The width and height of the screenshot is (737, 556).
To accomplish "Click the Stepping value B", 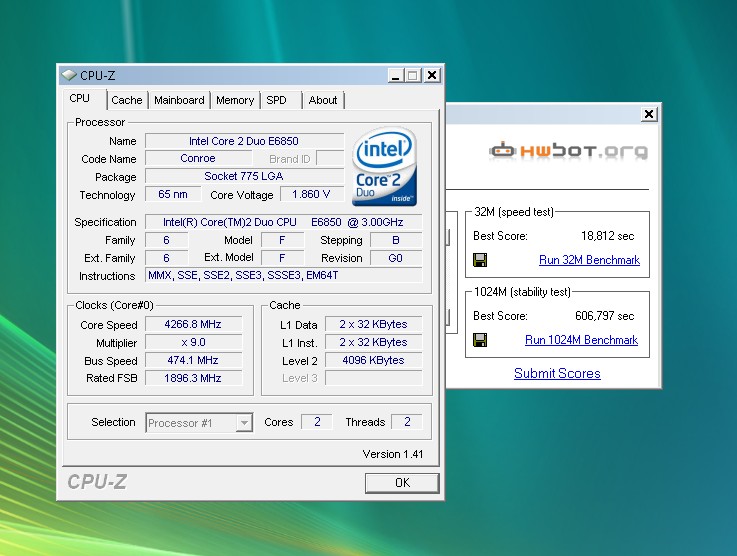I will point(396,240).
